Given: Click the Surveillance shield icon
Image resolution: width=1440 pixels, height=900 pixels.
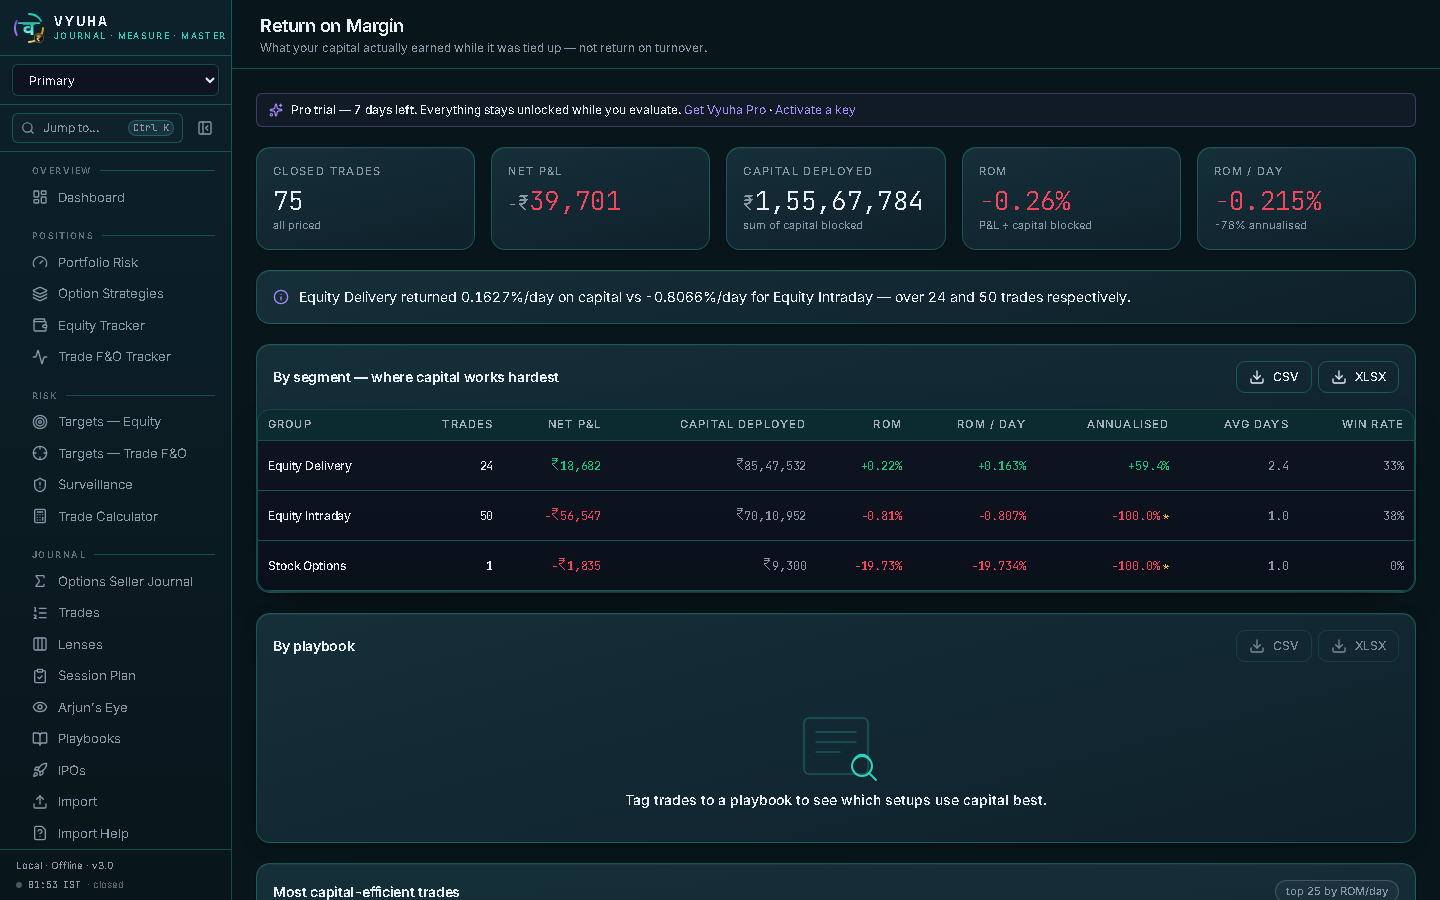Looking at the screenshot, I should pyautogui.click(x=40, y=485).
